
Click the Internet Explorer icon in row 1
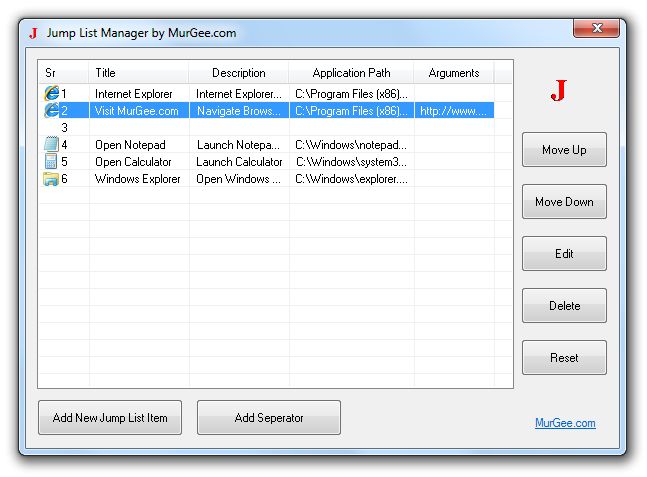coord(51,93)
